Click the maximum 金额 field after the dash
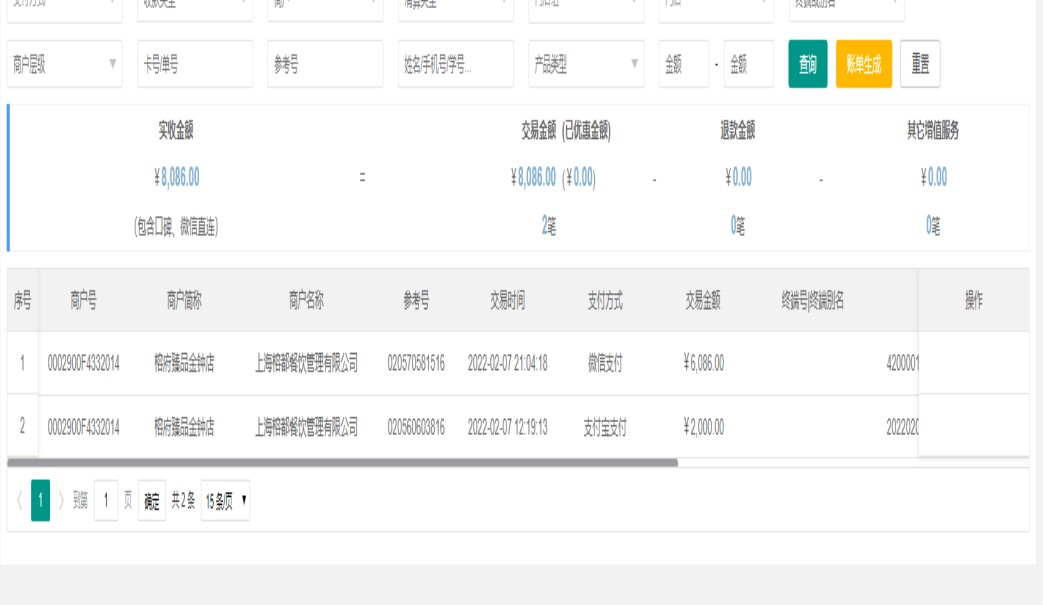 (x=749, y=65)
